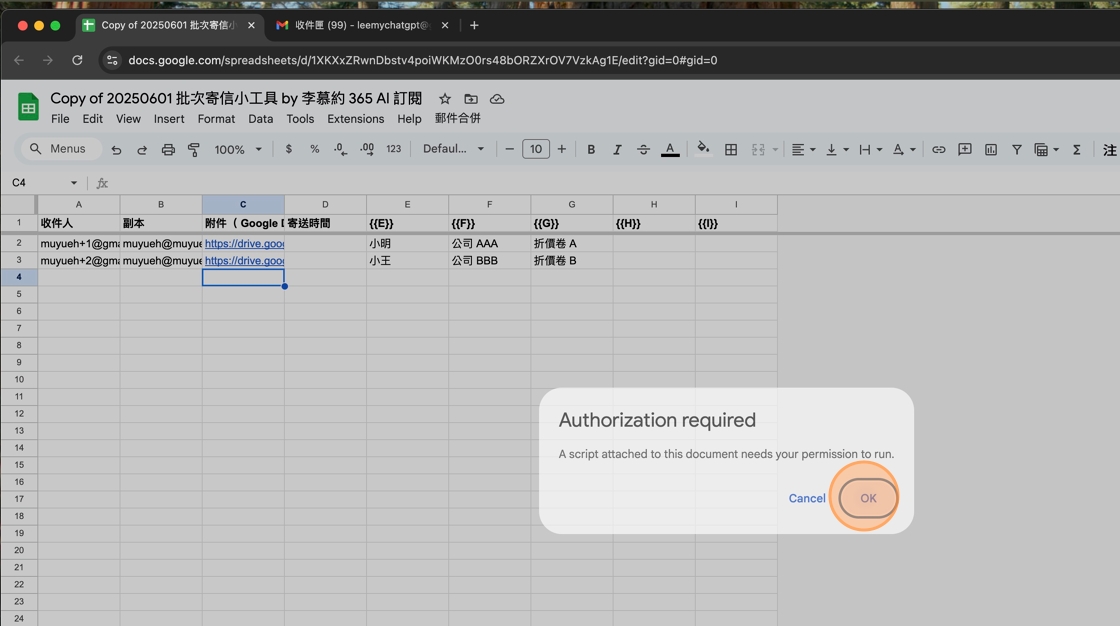Click the OK button in authorization dialog
Image resolution: width=1120 pixels, height=626 pixels.
[868, 498]
